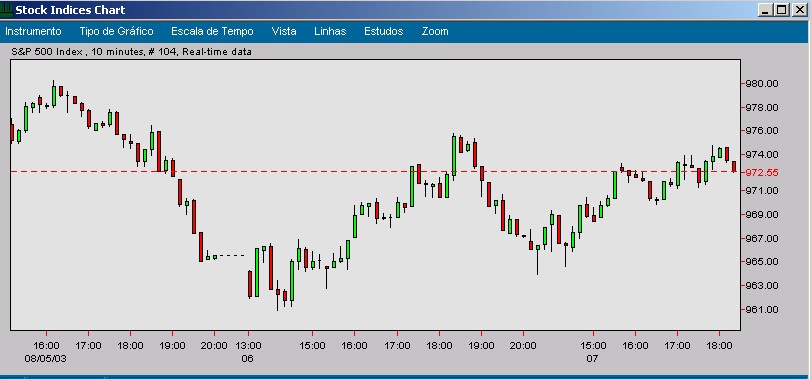The image size is (812, 379).
Task: Click the 971.00 price axis label
Action: [762, 191]
